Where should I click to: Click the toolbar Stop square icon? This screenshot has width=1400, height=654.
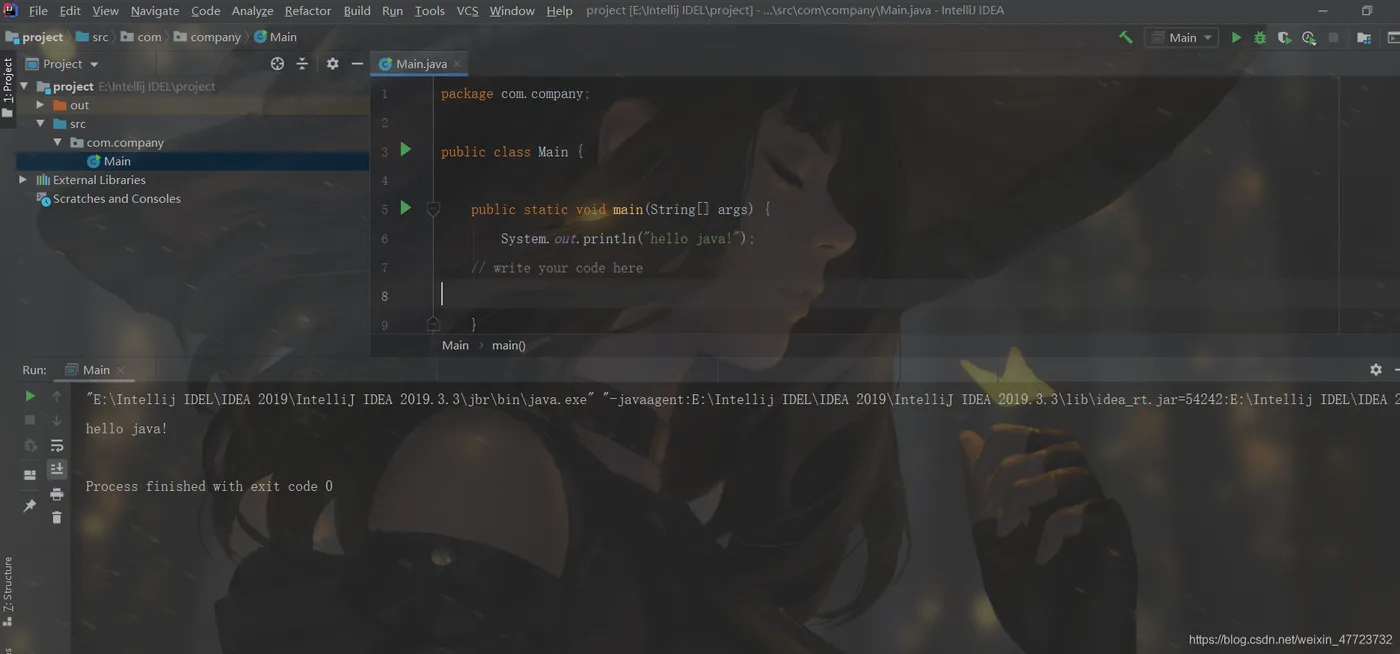pos(1333,37)
